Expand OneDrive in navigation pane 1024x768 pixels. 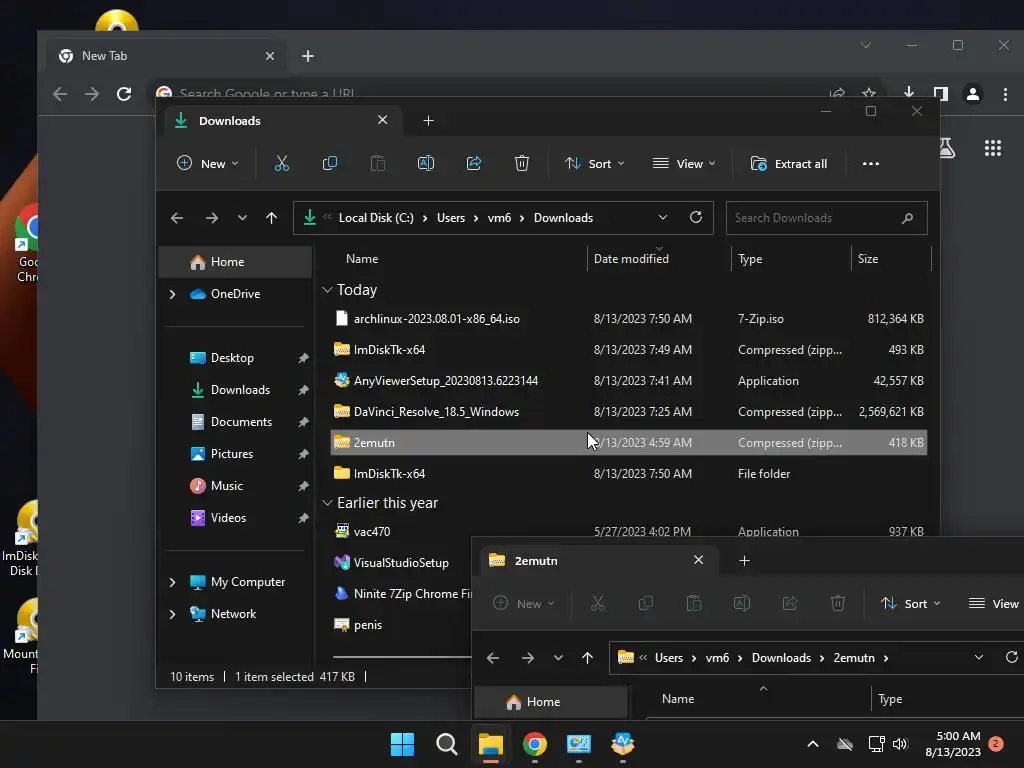click(x=172, y=295)
